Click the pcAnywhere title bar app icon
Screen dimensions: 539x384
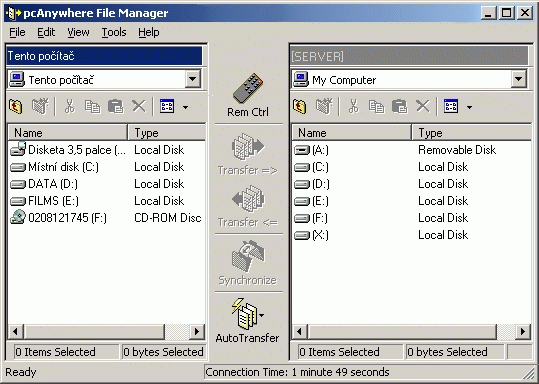[x=13, y=13]
